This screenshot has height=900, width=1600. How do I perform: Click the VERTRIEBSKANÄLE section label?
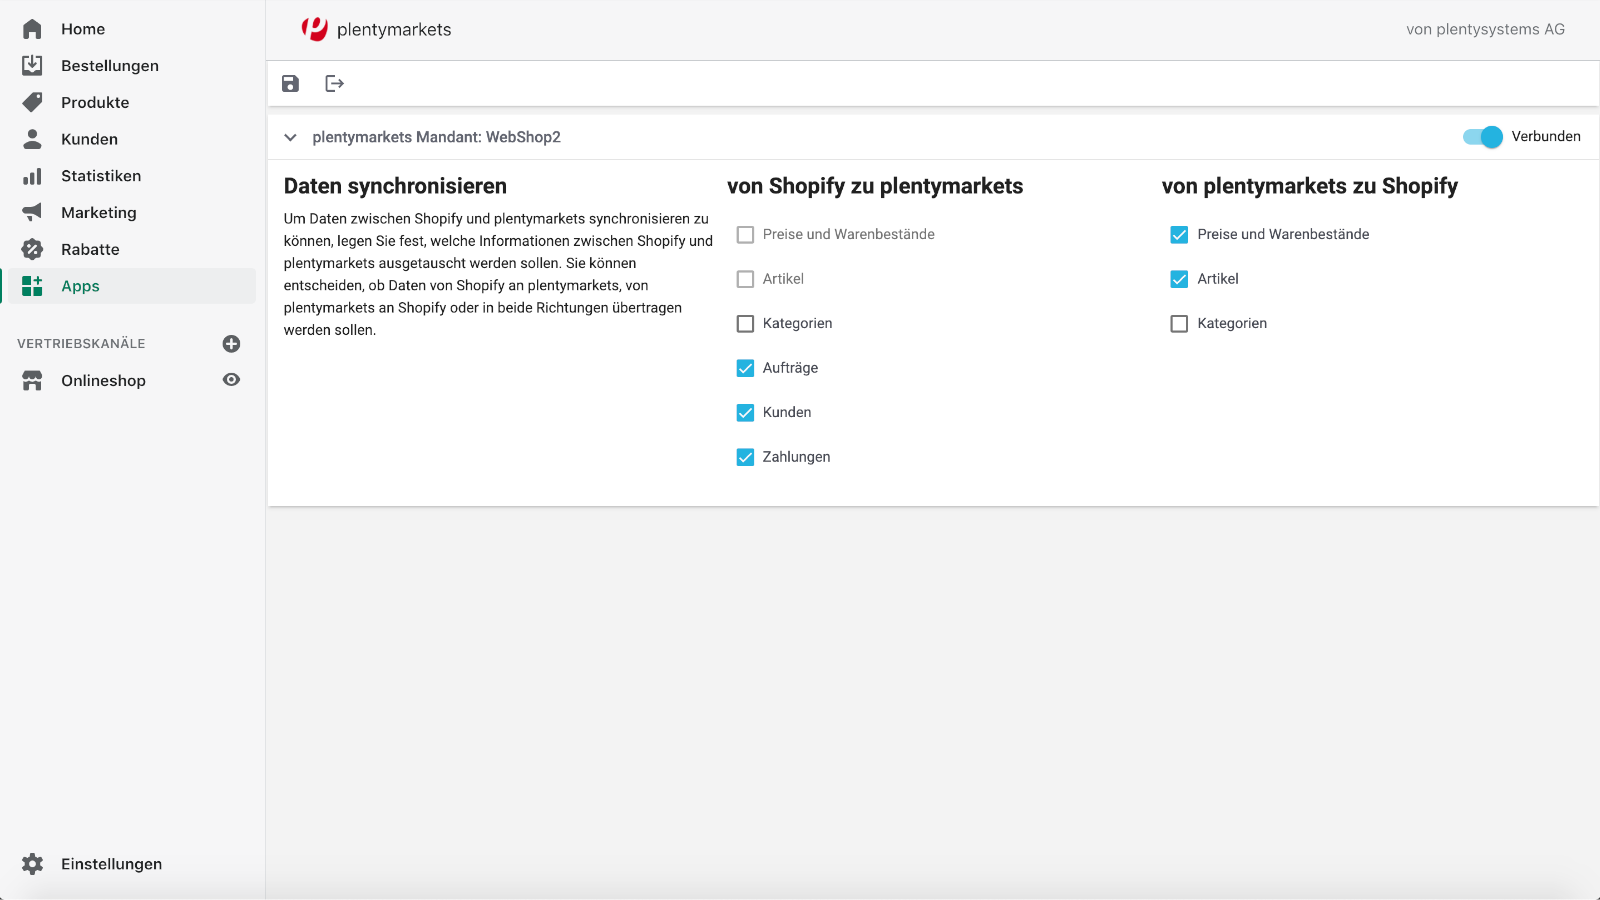(x=81, y=344)
